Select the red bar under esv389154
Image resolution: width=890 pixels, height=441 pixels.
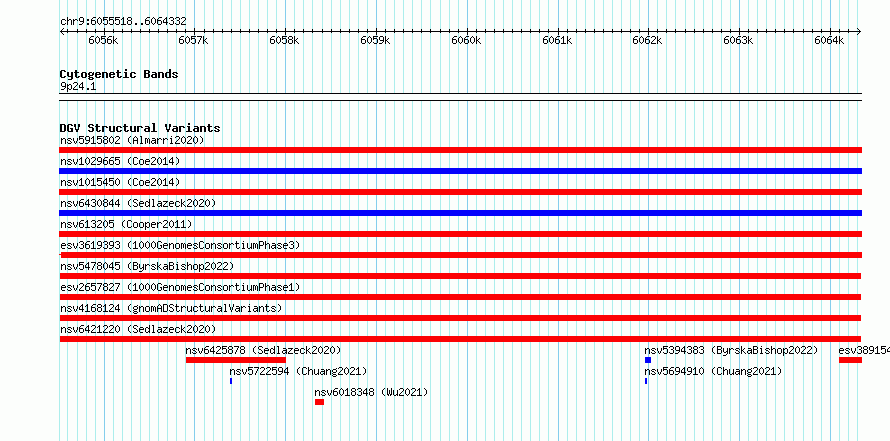850,360
